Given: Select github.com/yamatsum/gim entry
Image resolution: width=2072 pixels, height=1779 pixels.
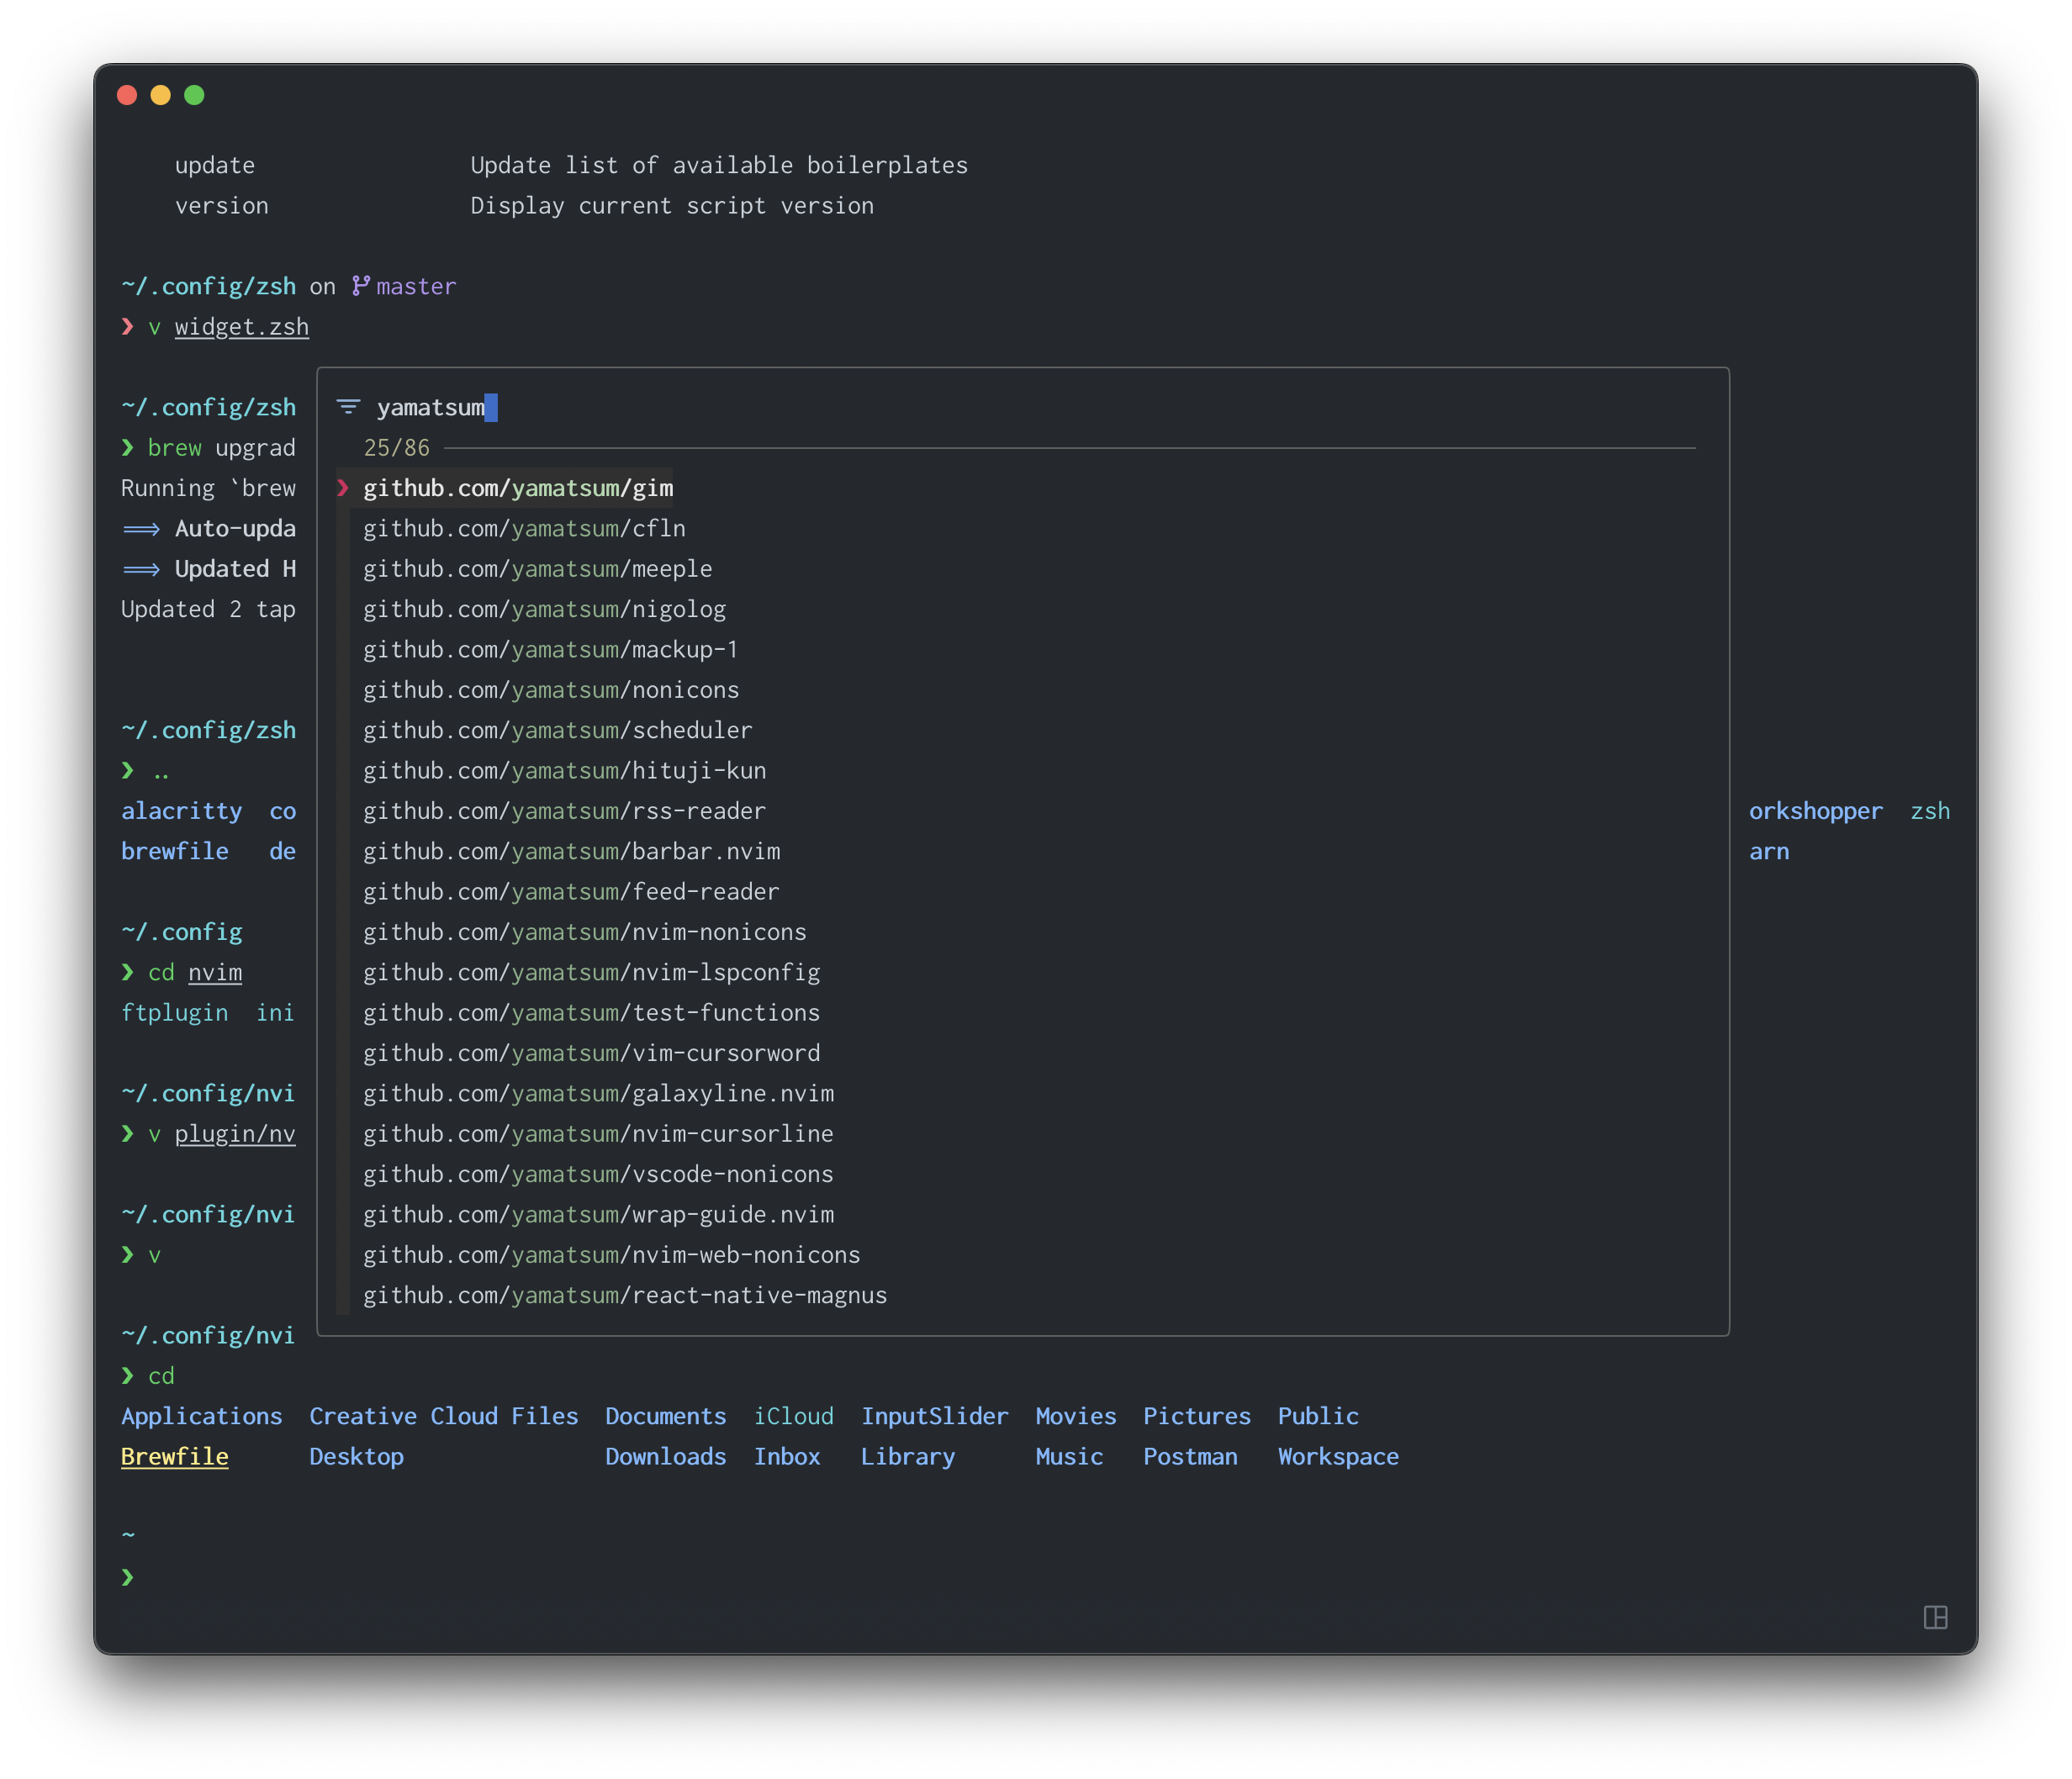Looking at the screenshot, I should (x=518, y=488).
